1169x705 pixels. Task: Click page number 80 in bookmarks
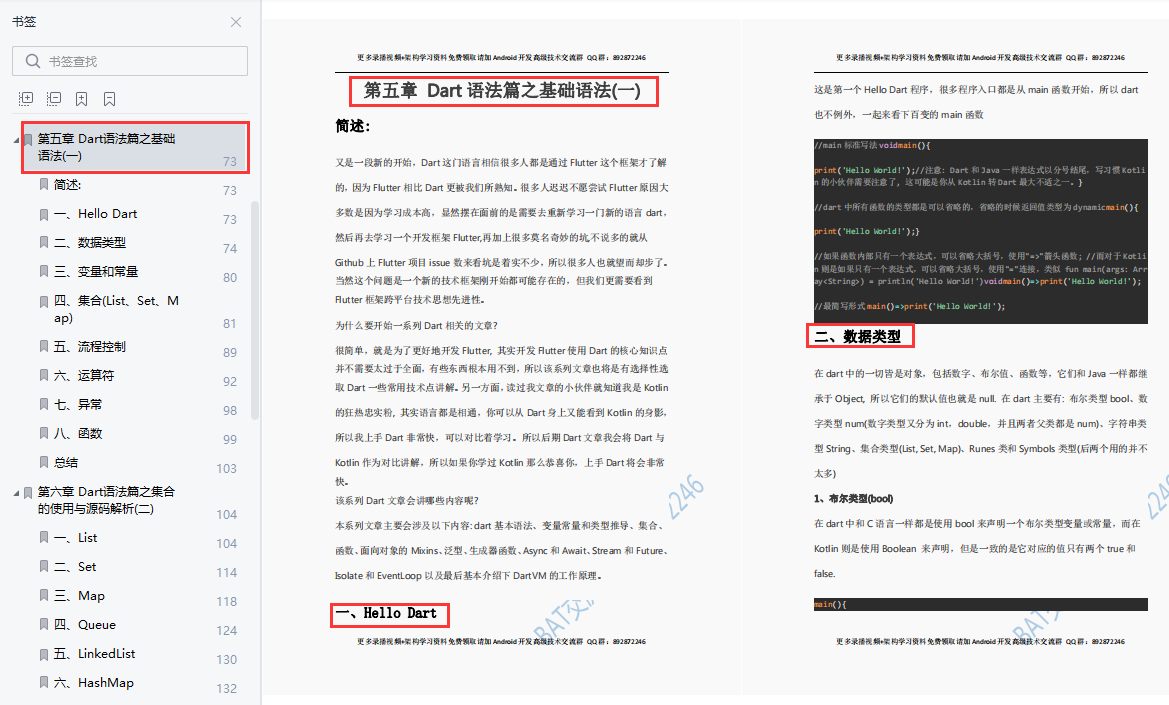pyautogui.click(x=230, y=278)
